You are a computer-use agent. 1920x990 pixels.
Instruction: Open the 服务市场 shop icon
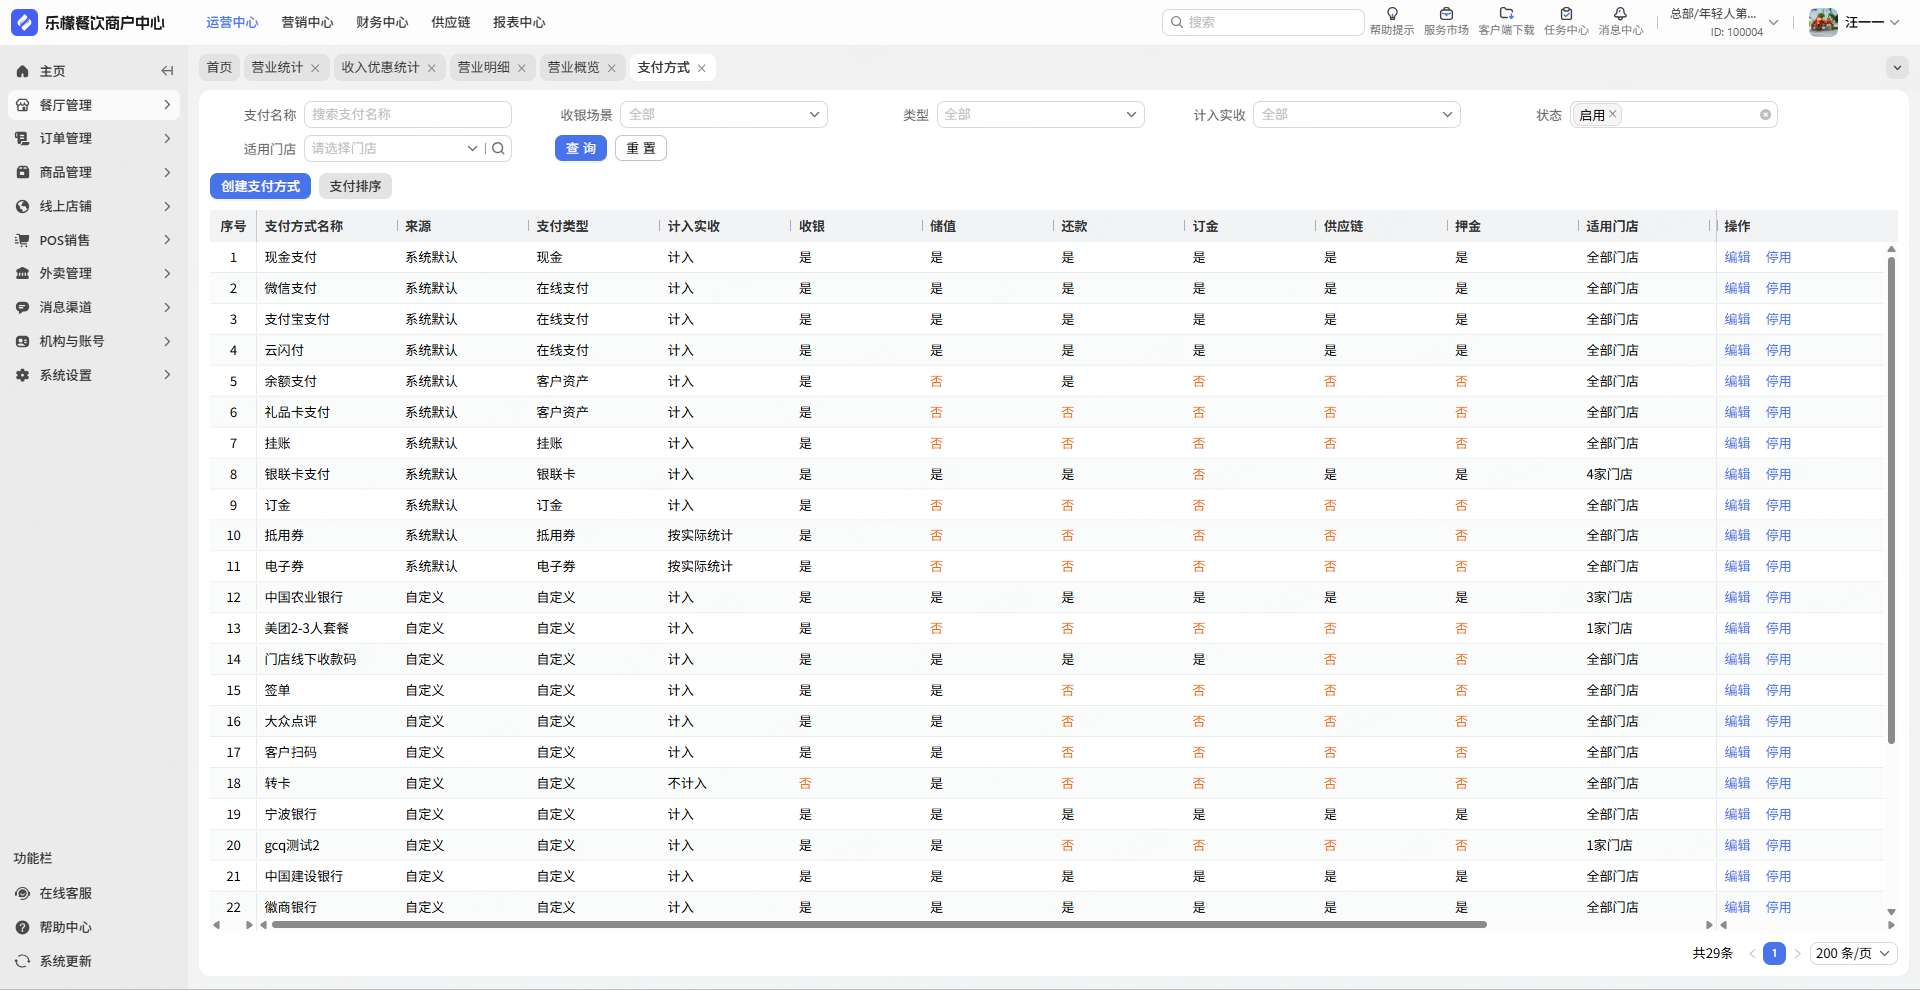click(x=1446, y=14)
